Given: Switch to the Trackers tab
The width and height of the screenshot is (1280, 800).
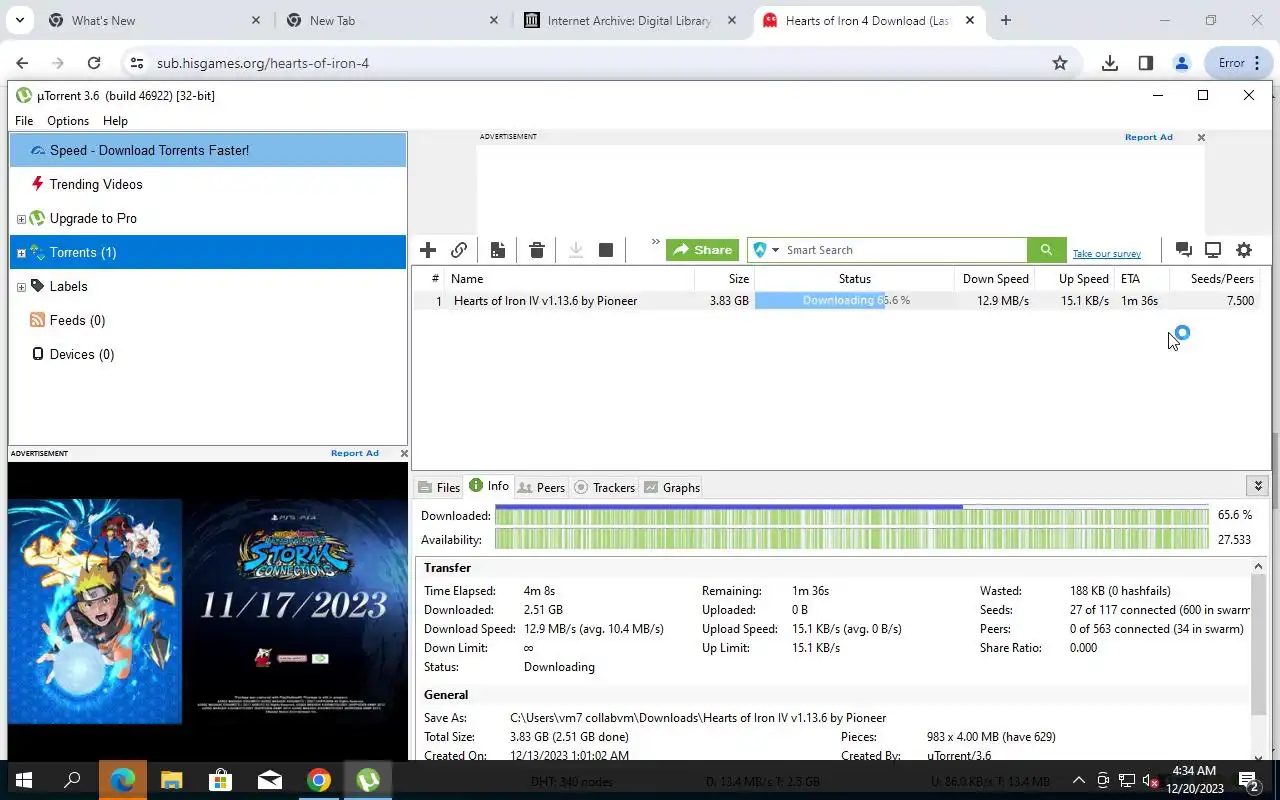Looking at the screenshot, I should 605,487.
